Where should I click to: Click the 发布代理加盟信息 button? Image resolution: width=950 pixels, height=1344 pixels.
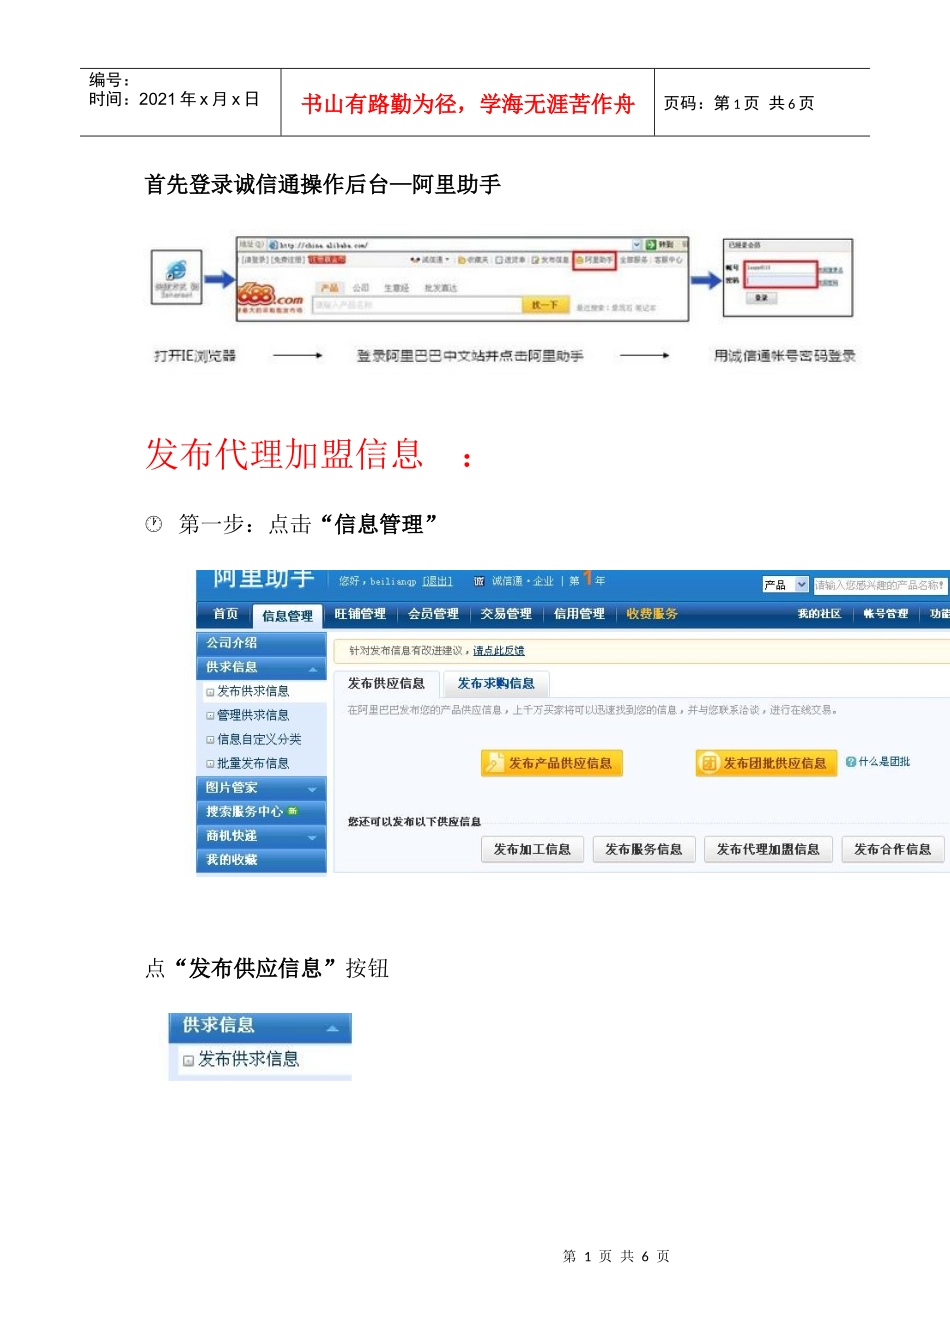pos(768,849)
